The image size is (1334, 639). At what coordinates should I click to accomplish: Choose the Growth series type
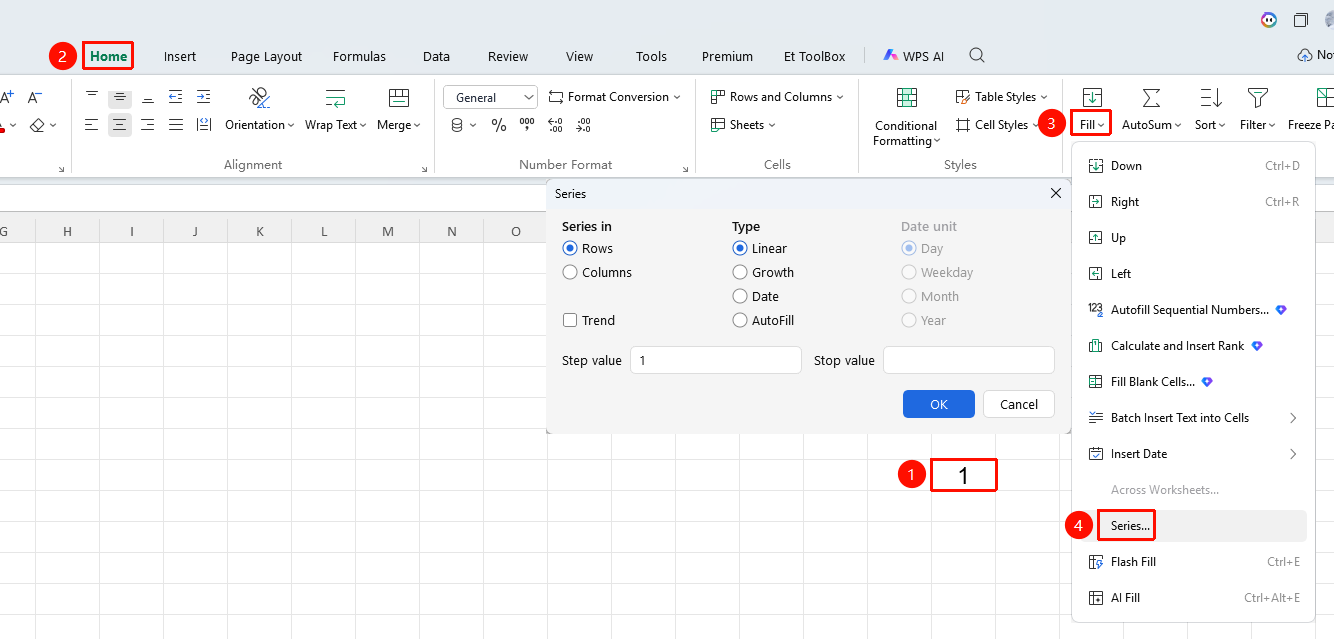[740, 272]
